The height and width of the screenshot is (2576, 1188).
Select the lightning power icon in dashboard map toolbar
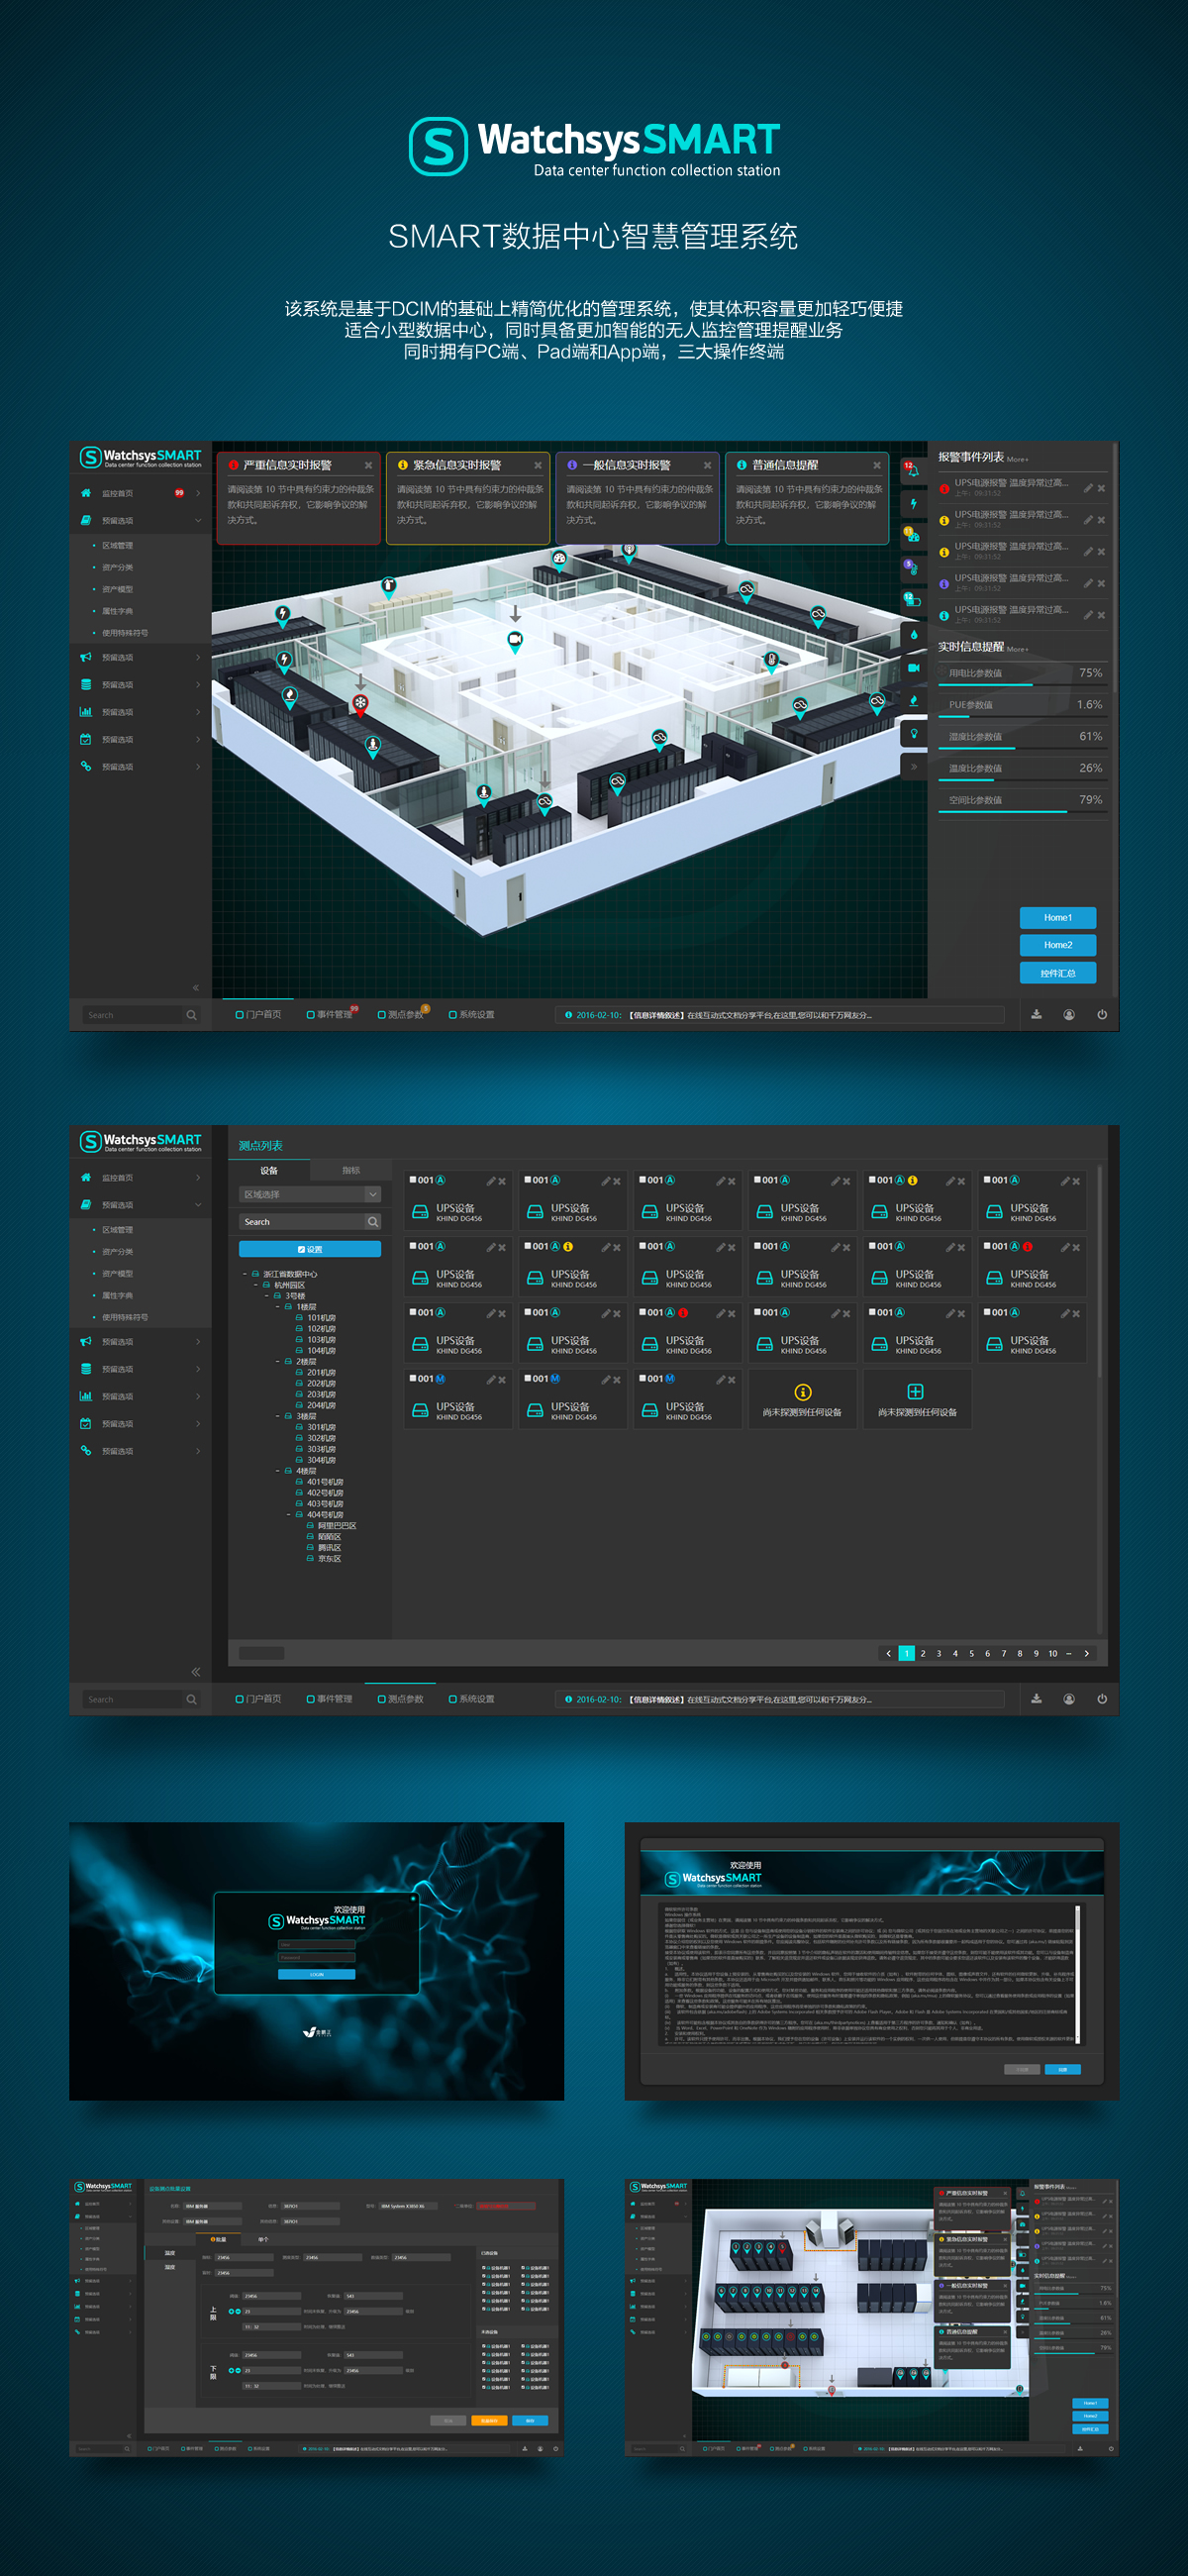click(x=913, y=503)
